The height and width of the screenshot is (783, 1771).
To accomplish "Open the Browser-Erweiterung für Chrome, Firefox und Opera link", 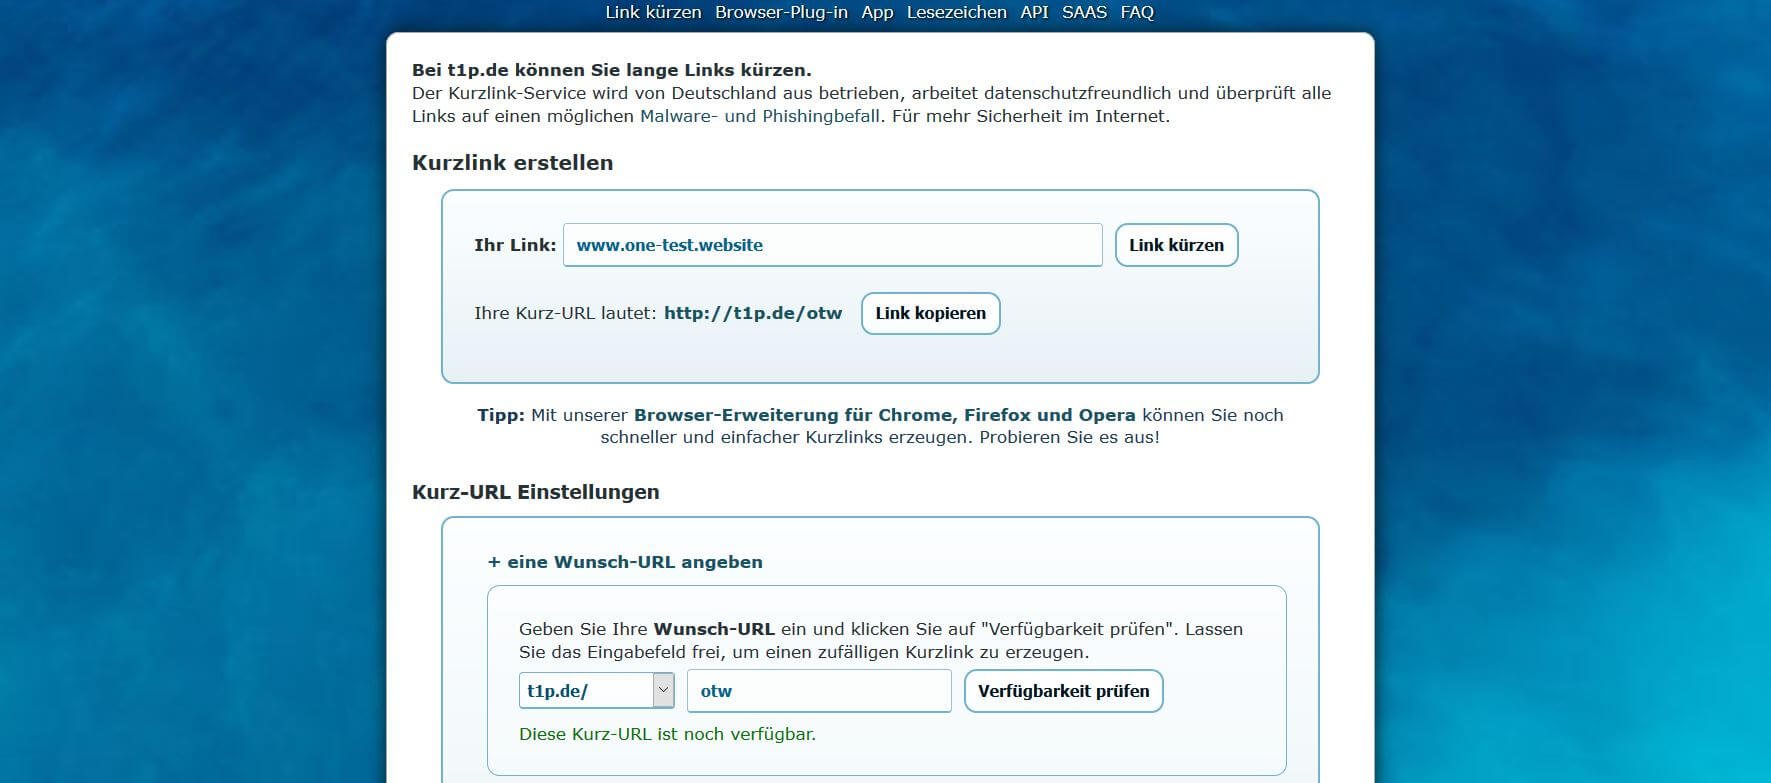I will coord(884,415).
